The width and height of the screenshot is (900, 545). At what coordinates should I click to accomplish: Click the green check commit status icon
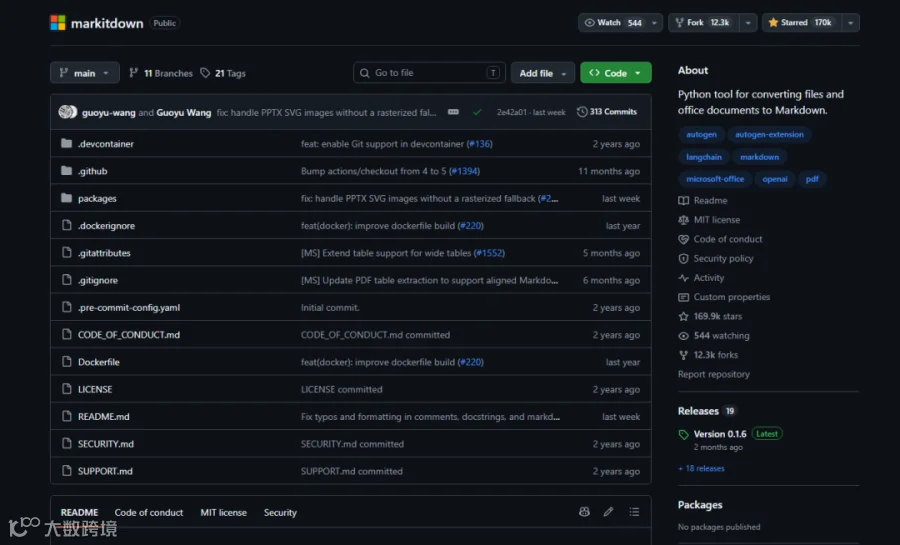(477, 112)
